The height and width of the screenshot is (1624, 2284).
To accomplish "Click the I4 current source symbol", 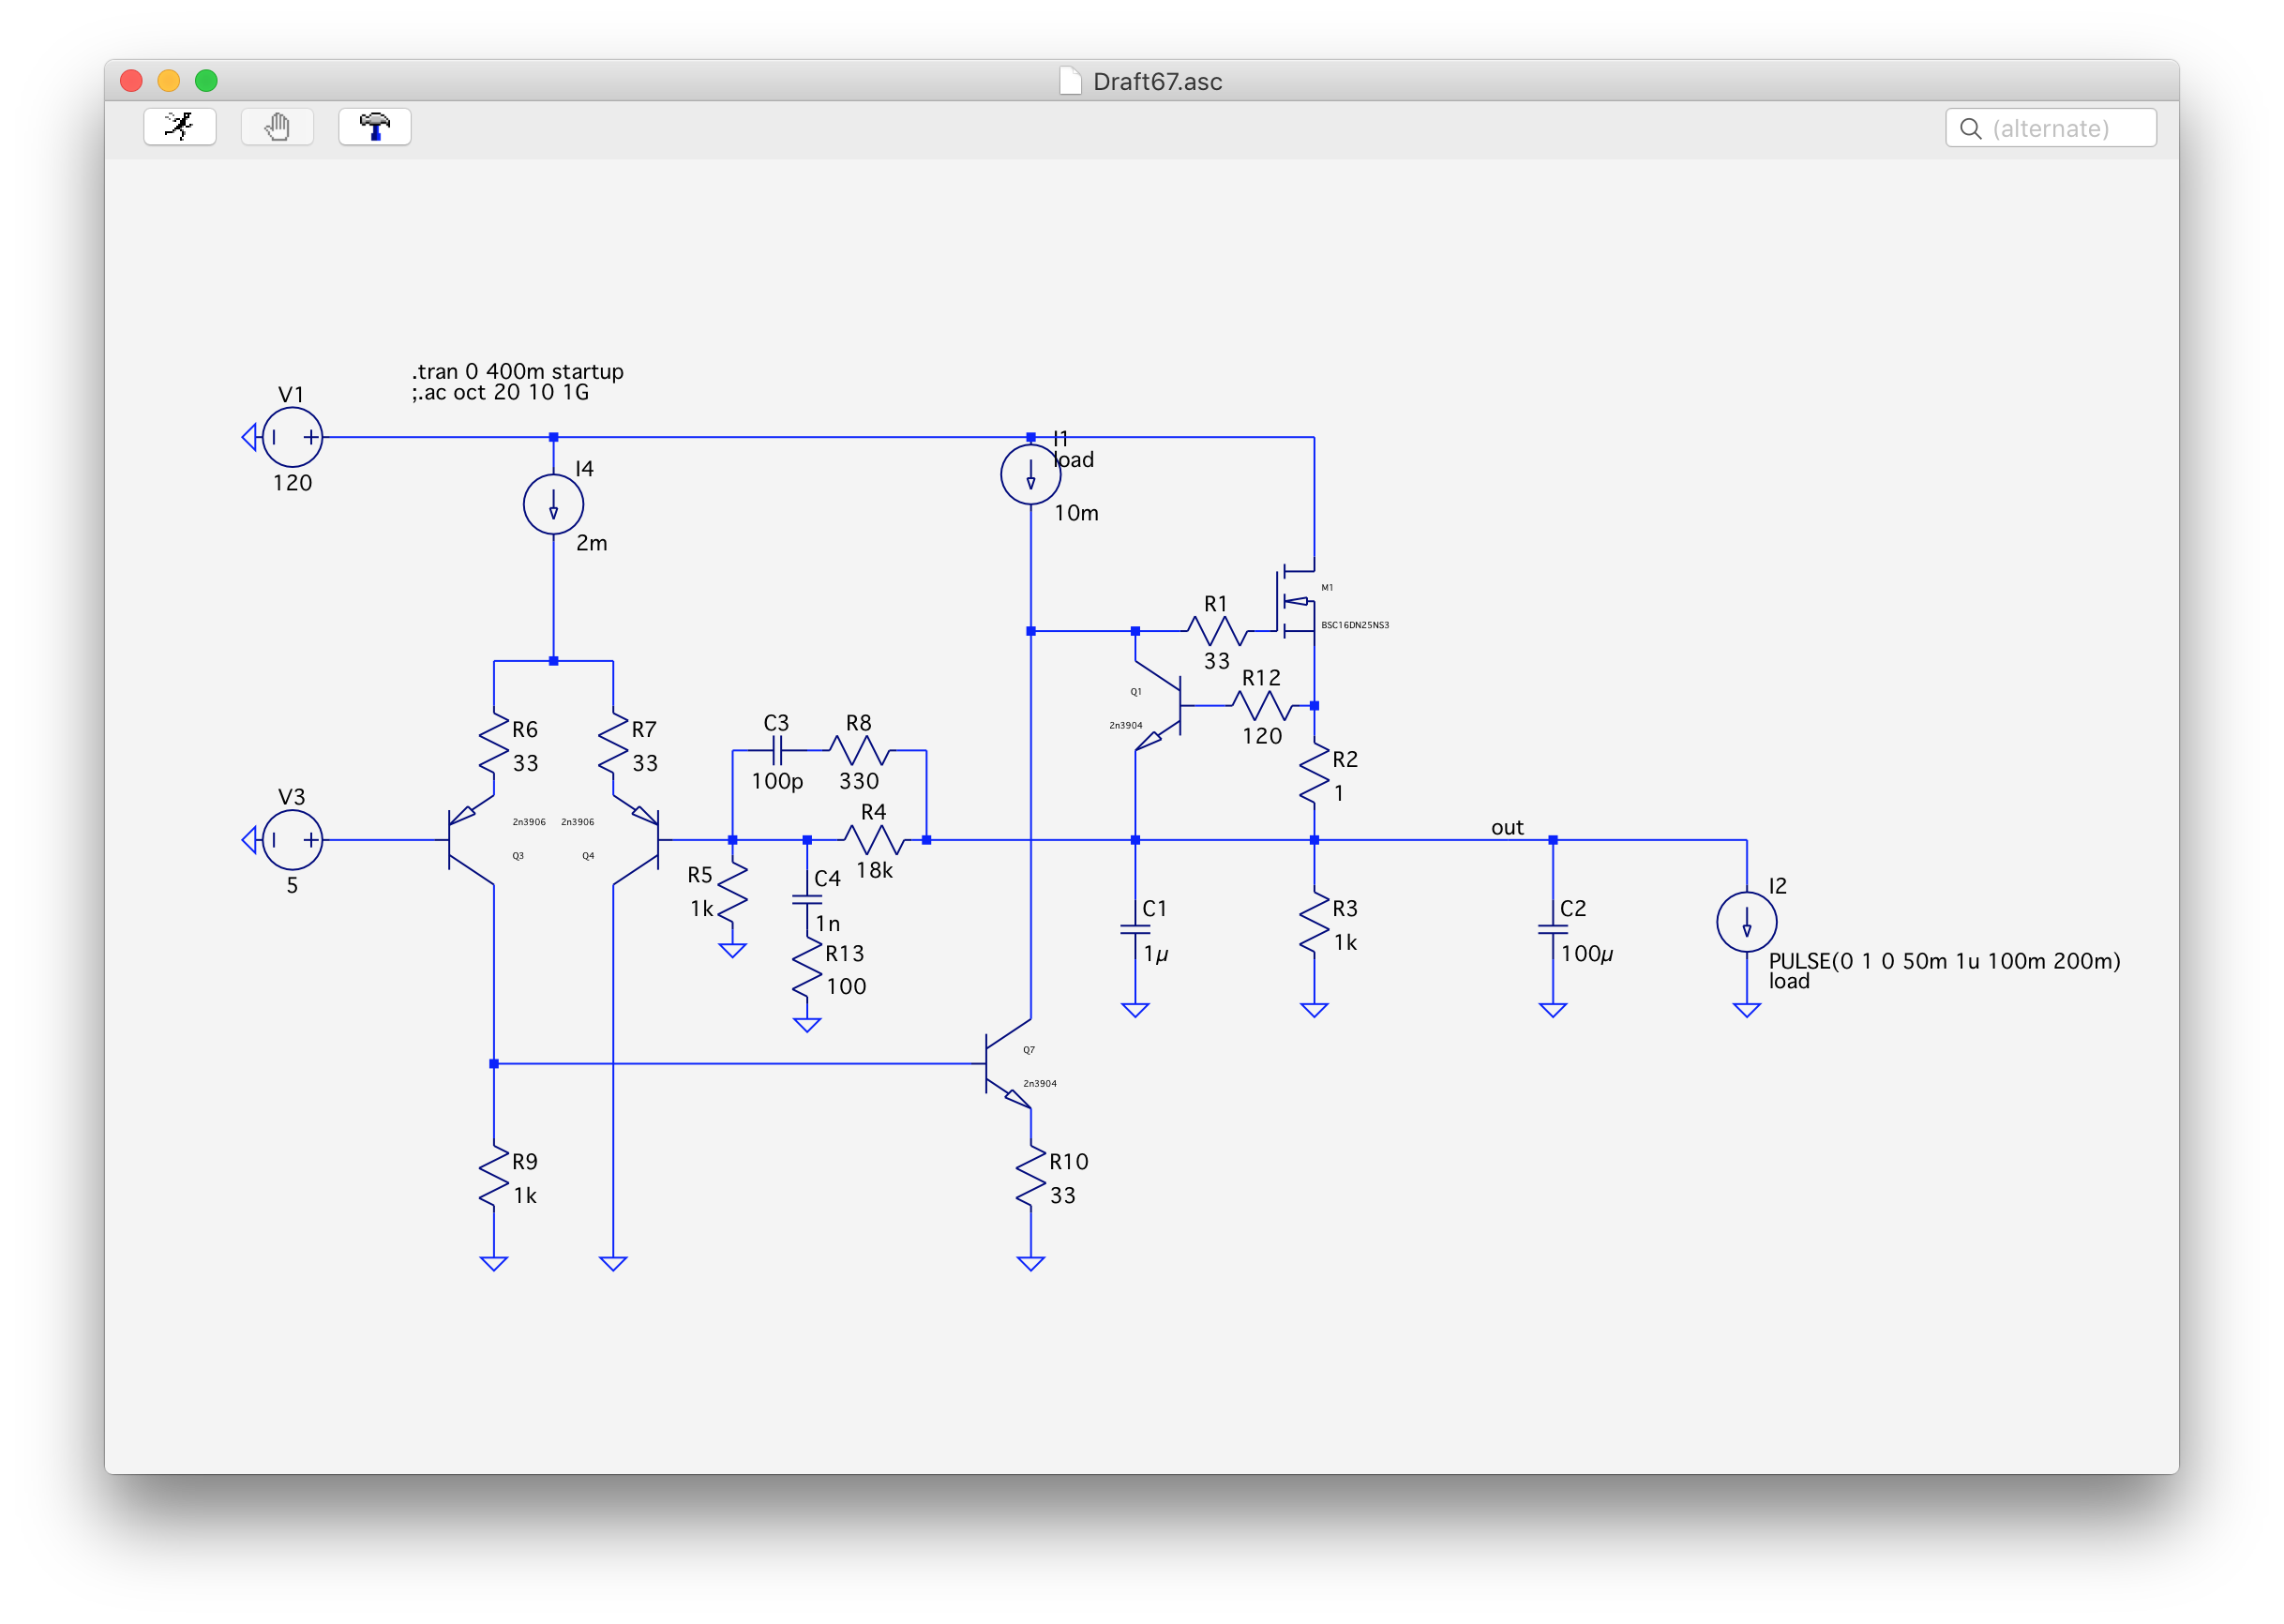I will pos(553,504).
